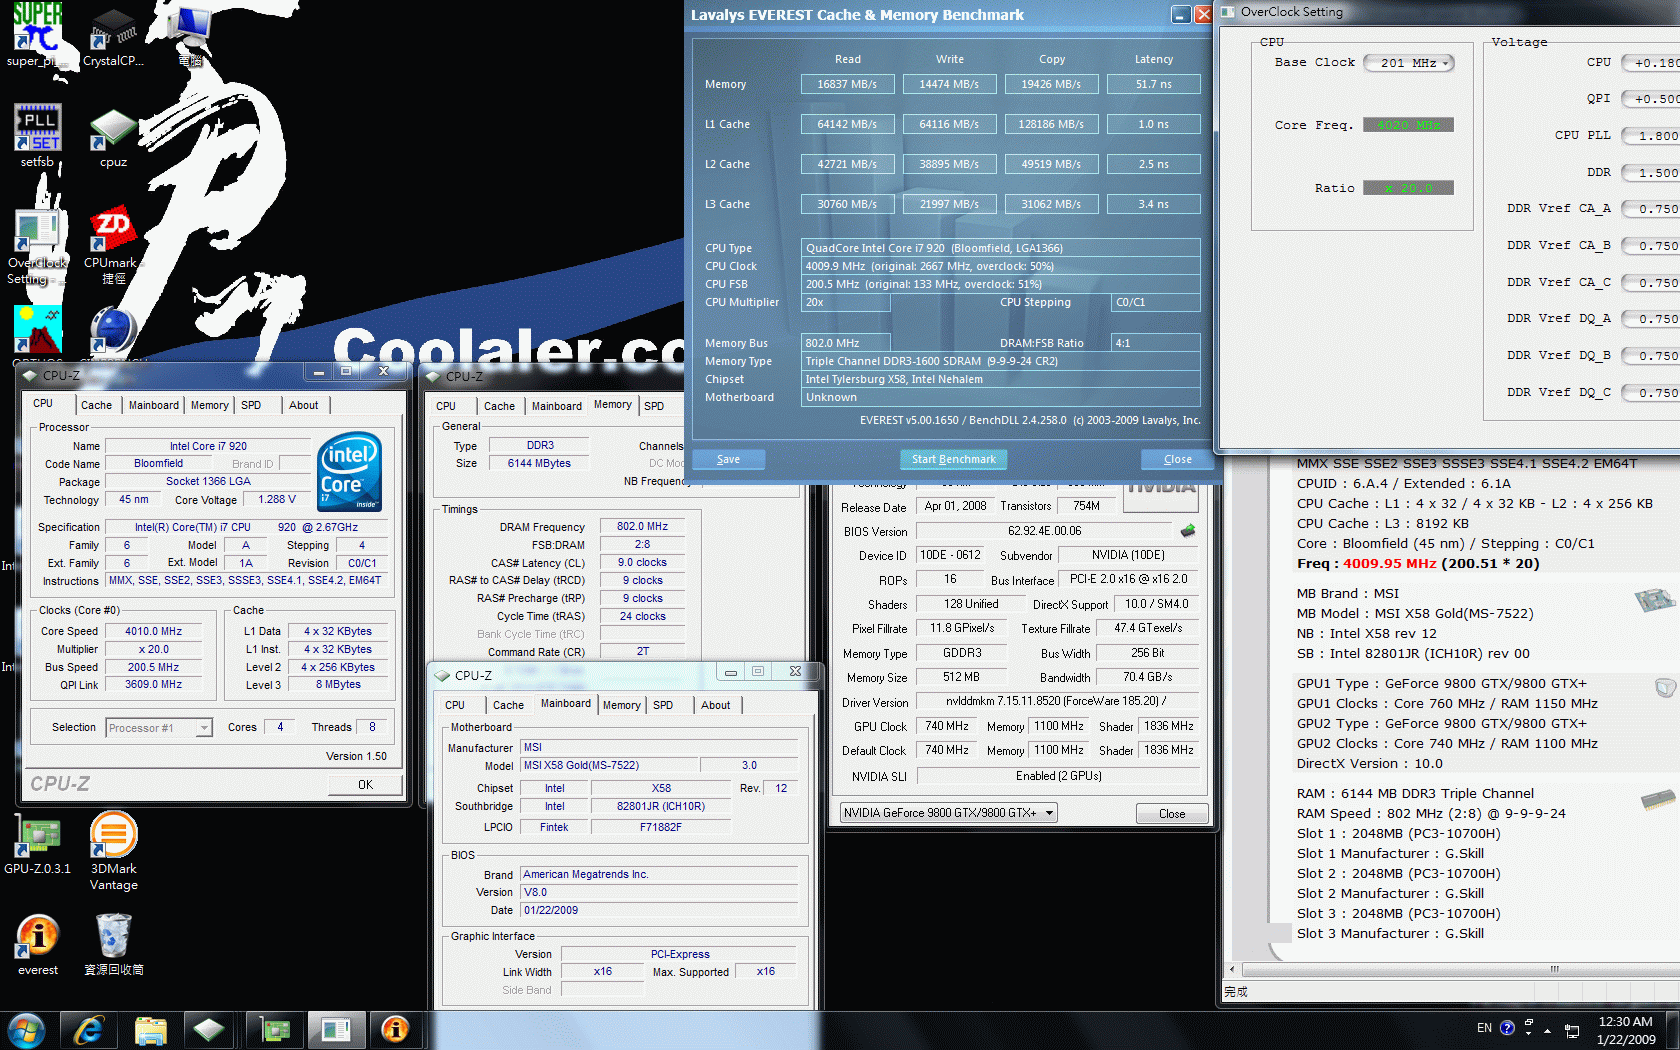This screenshot has height=1050, width=1680.
Task: Click OK in the CPU-Z window
Action: pyautogui.click(x=365, y=784)
